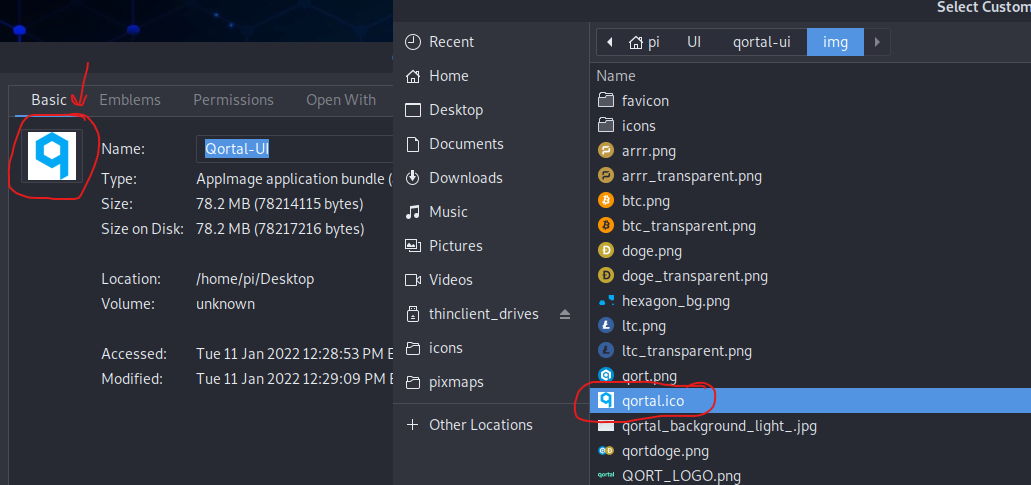Click the Location value /home/pi/Desktop
1031x485 pixels.
(255, 279)
